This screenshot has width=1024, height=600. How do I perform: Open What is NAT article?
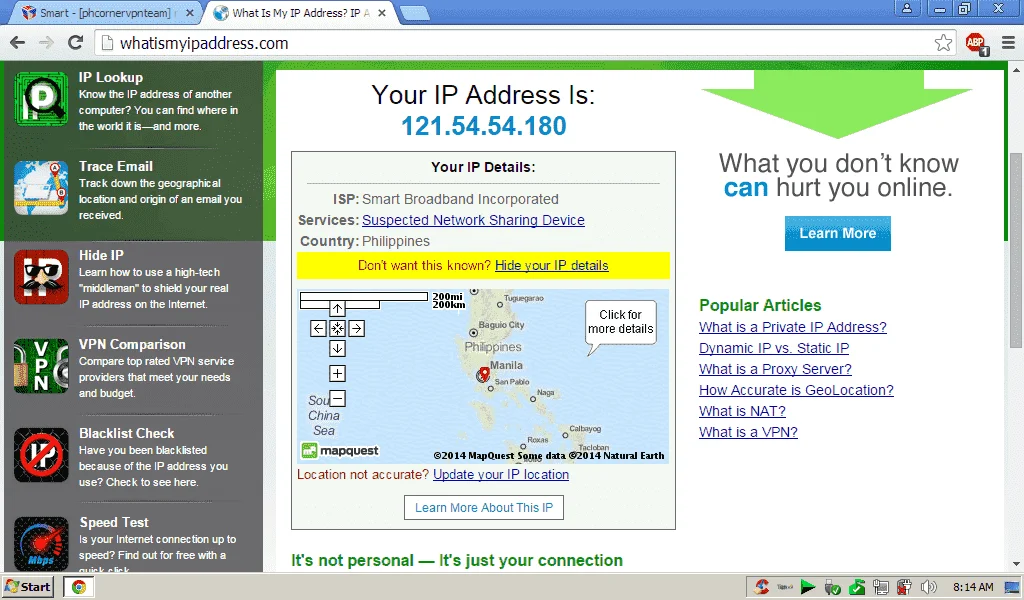coord(742,411)
